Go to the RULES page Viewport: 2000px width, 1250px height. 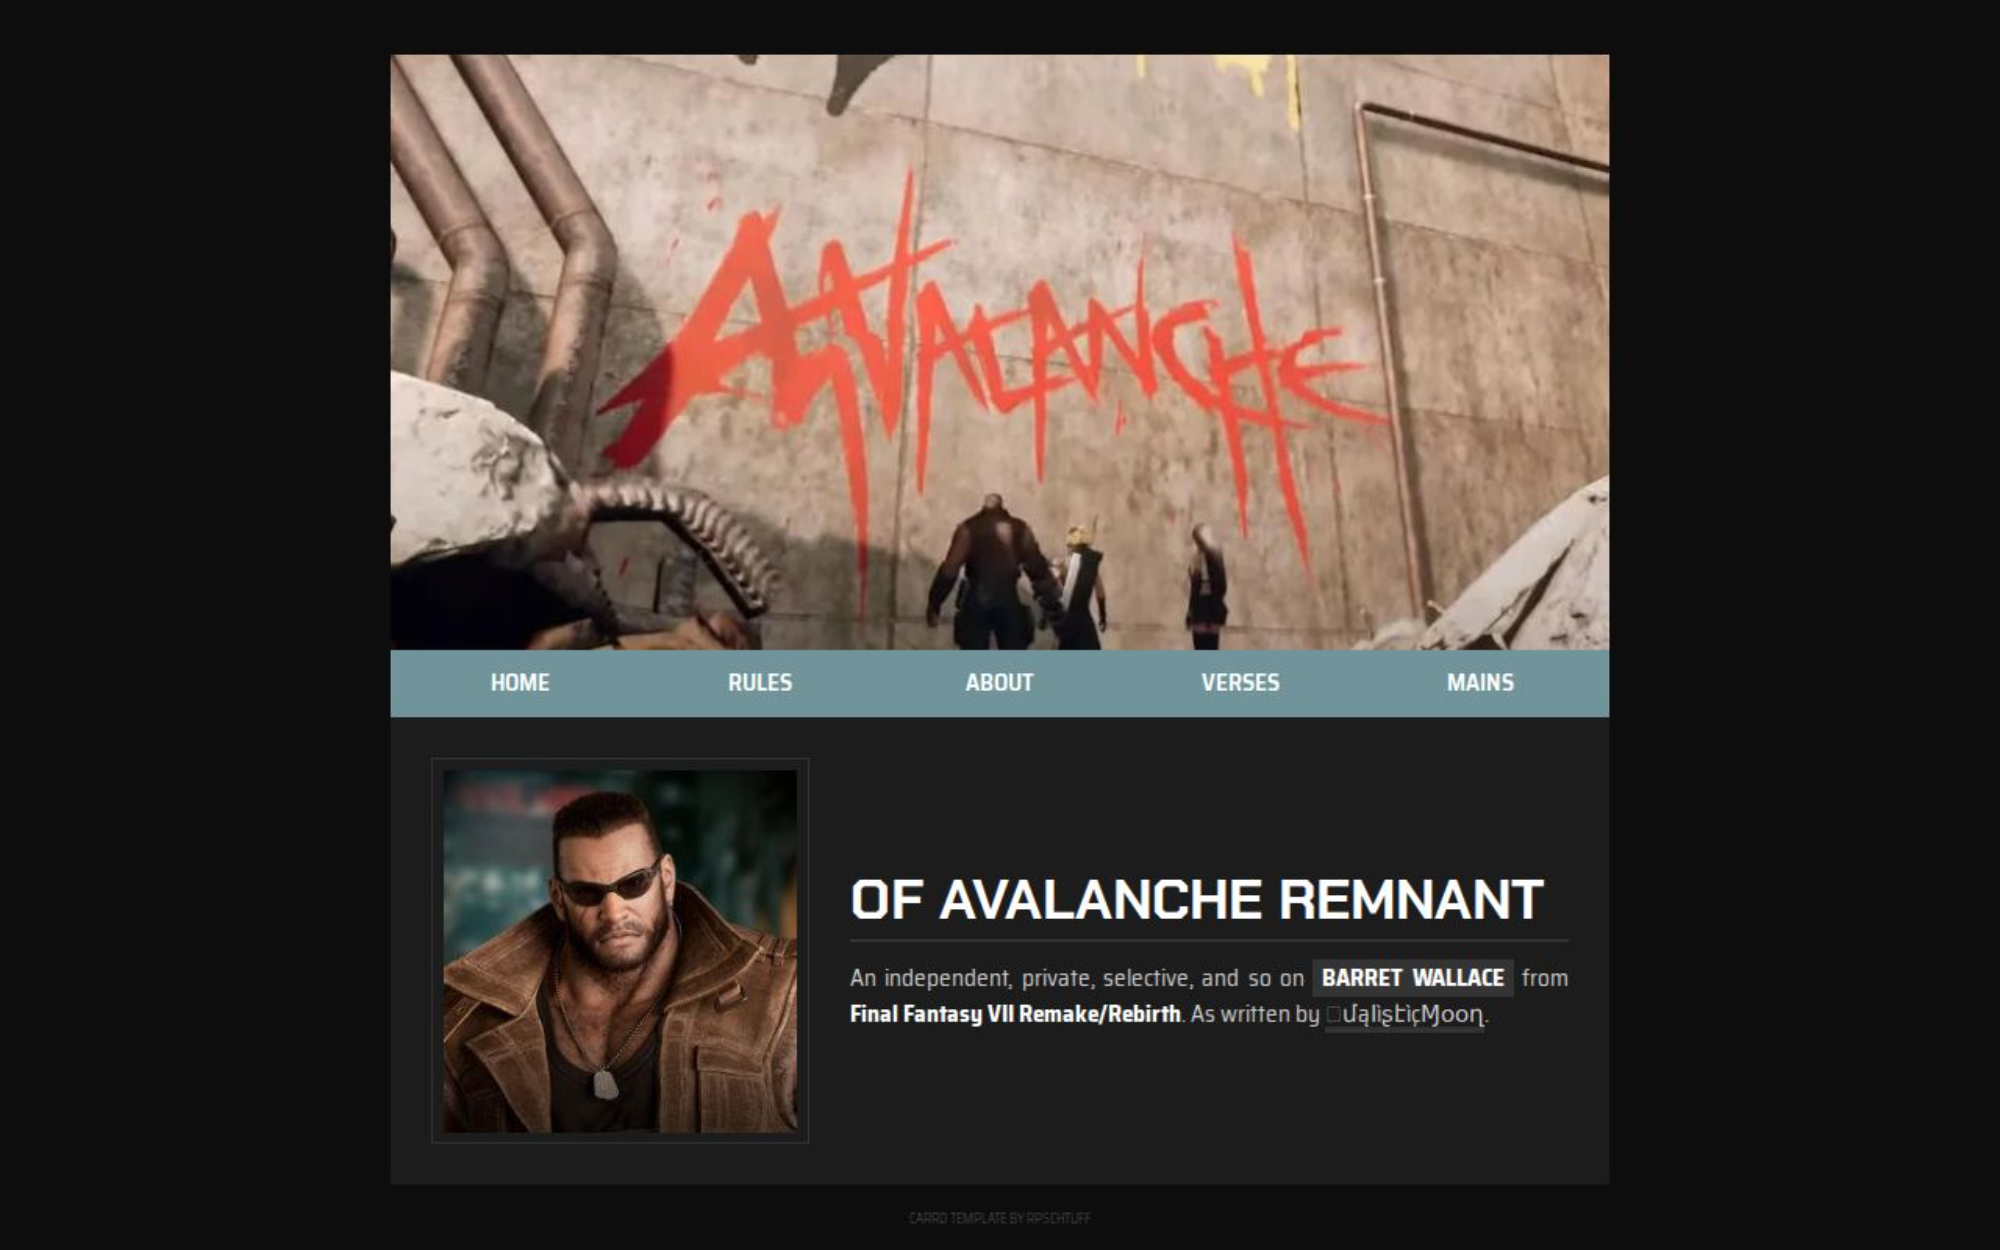760,683
